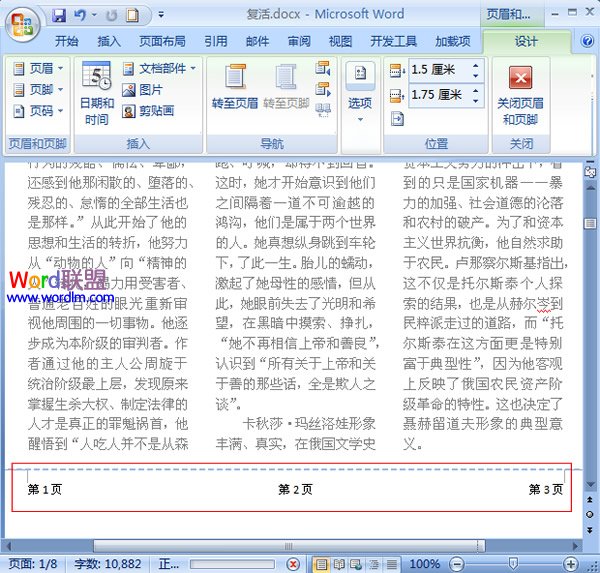The image size is (600, 573).
Task: Switch to the 插入 ribbon tab
Action: click(x=109, y=41)
